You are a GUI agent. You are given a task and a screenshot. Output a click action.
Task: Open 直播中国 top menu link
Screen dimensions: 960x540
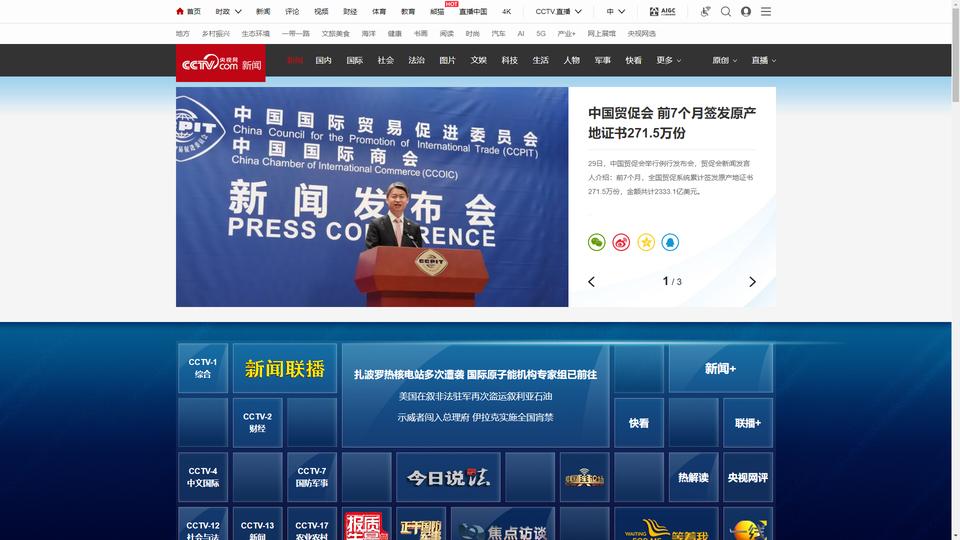473,12
